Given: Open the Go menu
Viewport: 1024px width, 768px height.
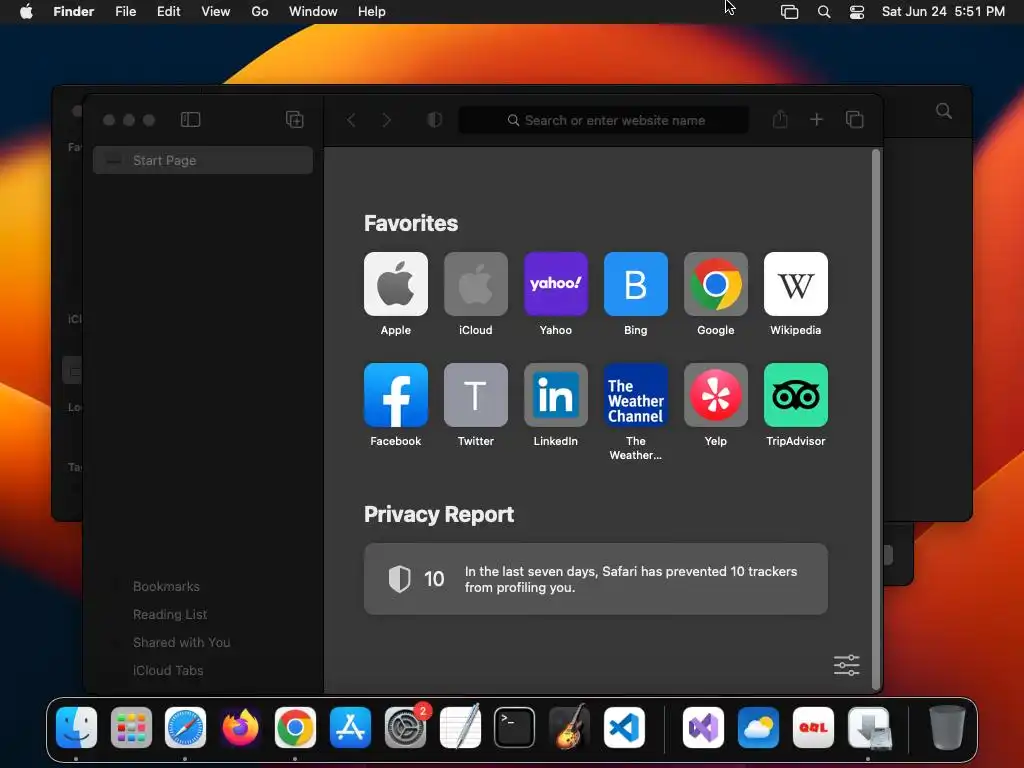Looking at the screenshot, I should click(x=260, y=11).
